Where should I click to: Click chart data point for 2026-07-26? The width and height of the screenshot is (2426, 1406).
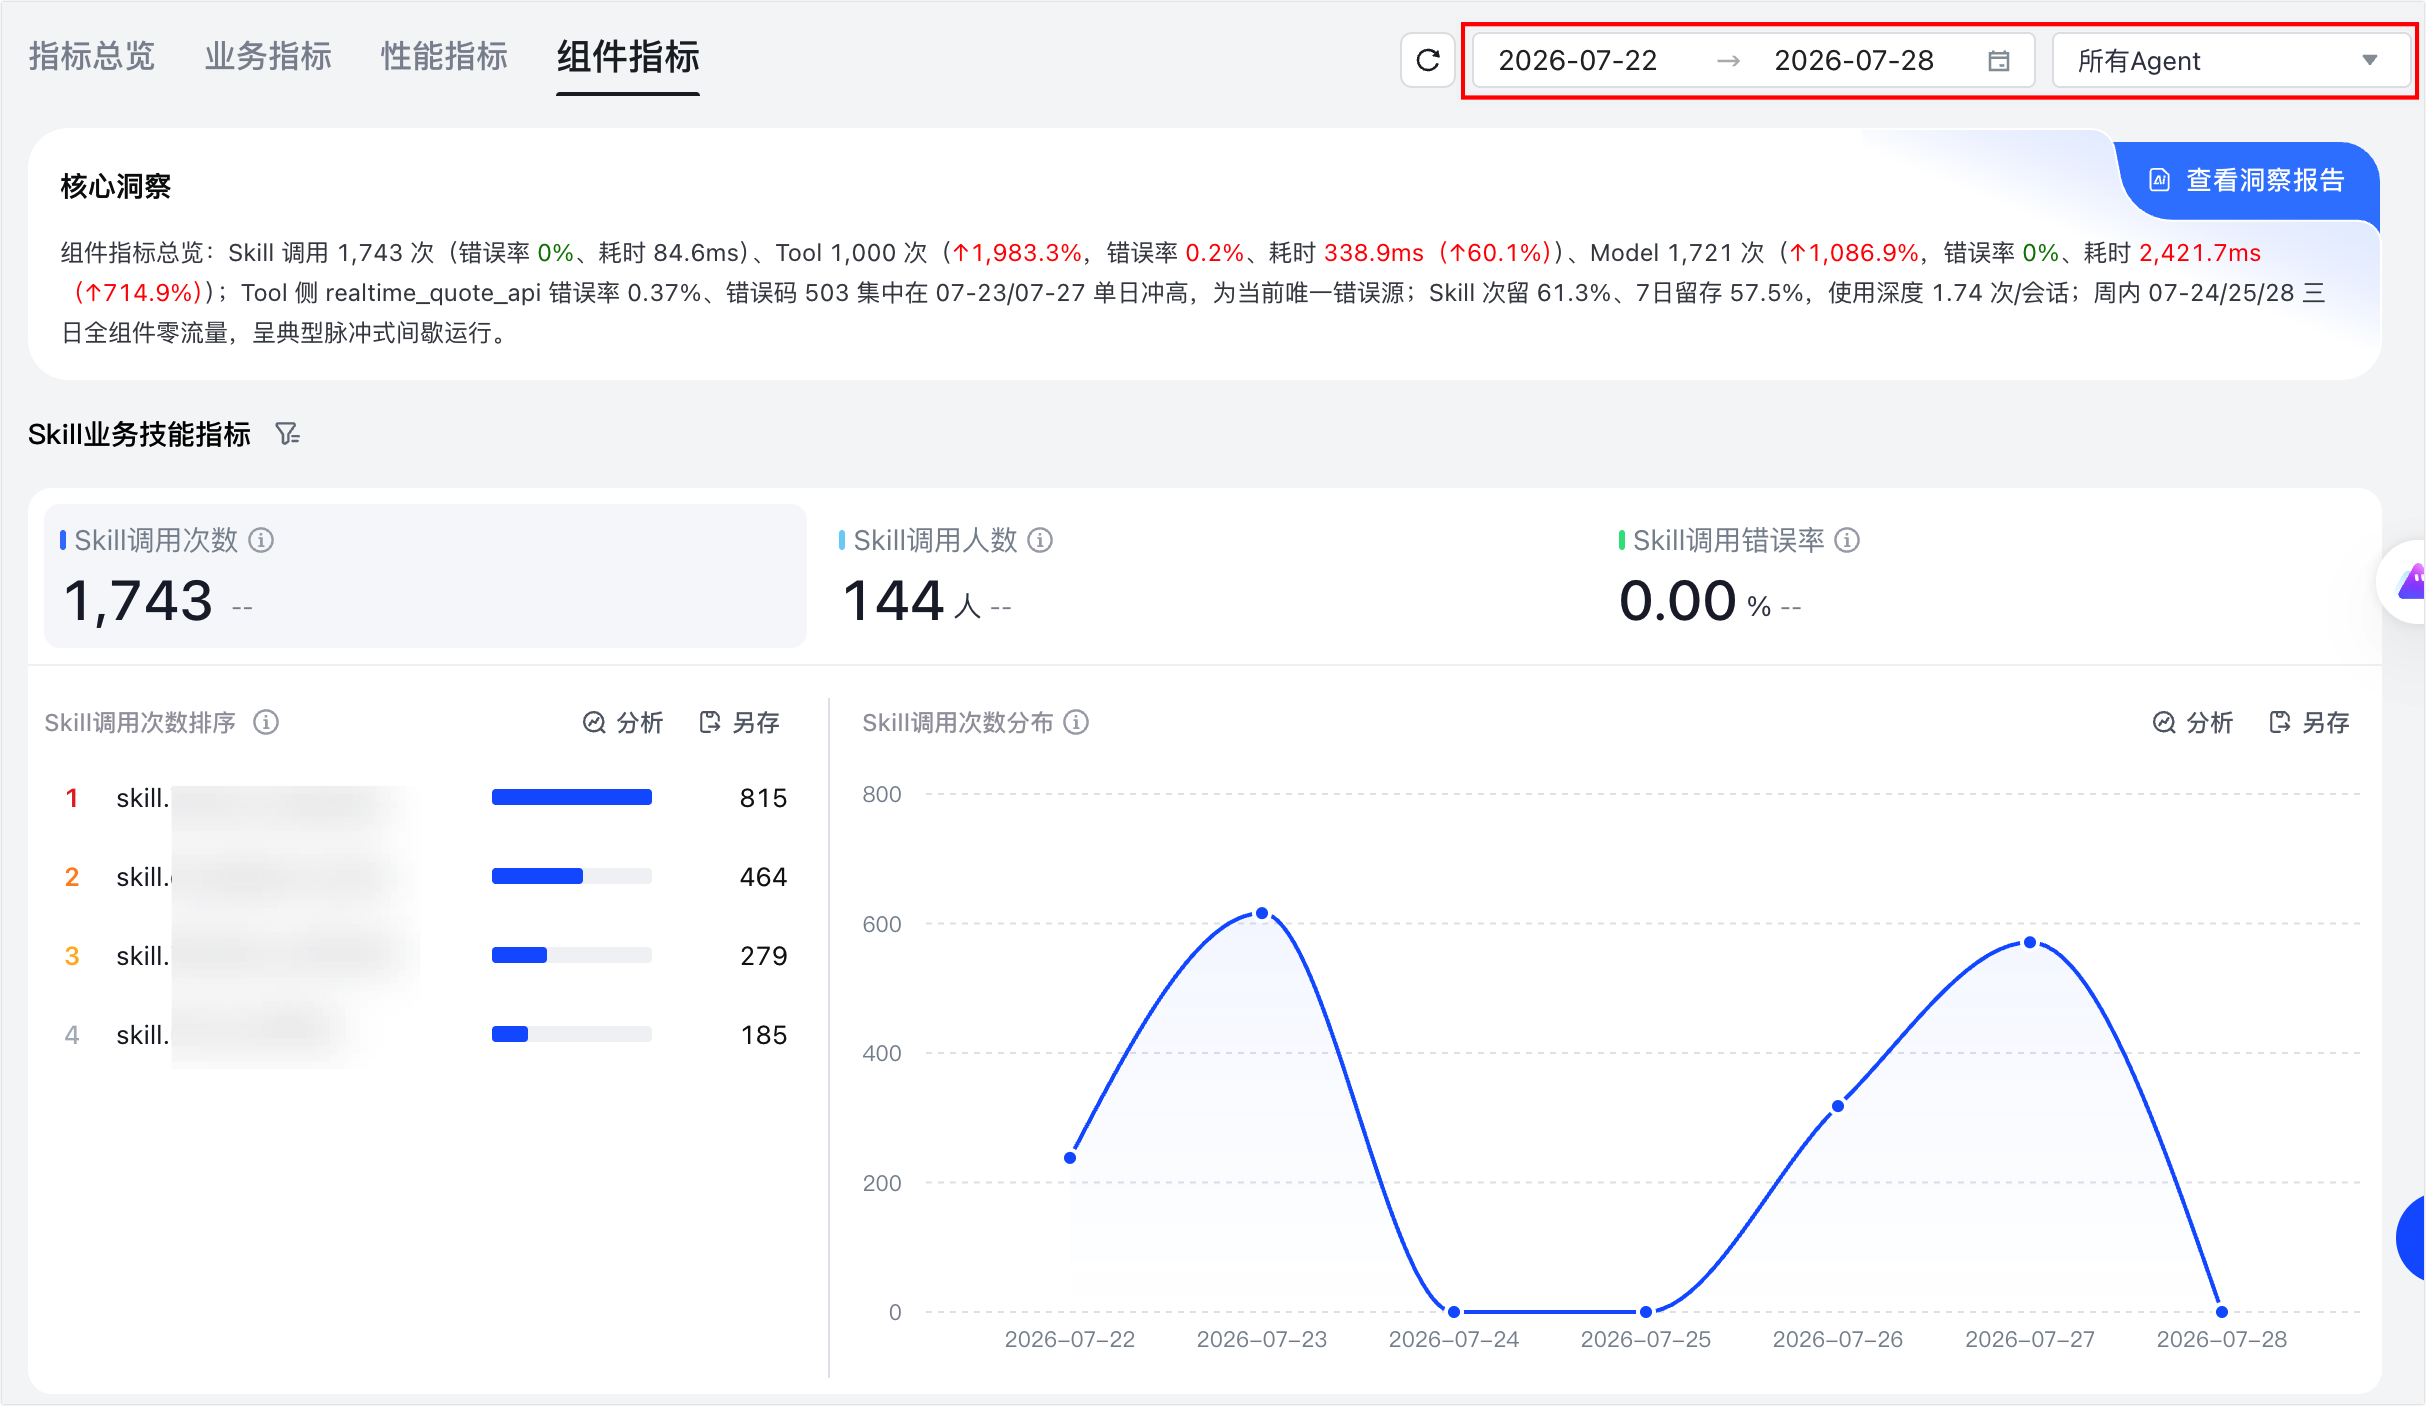[1838, 1106]
